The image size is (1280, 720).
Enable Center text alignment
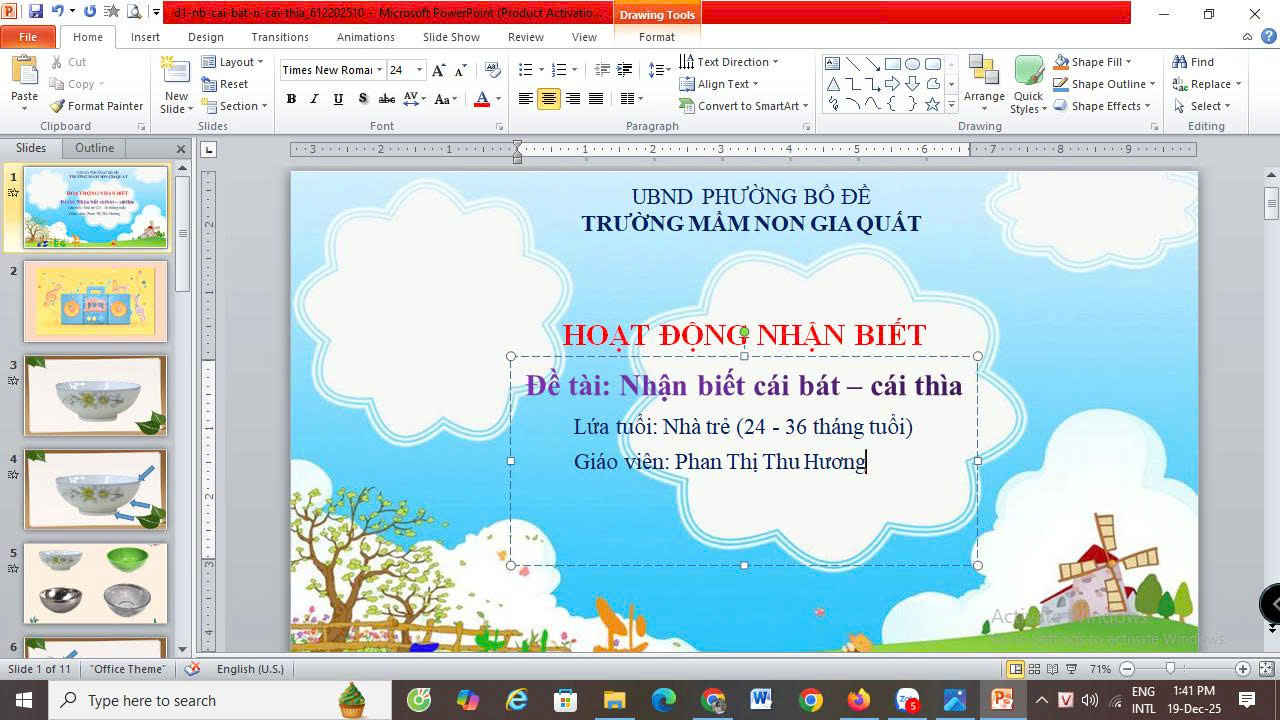pyautogui.click(x=549, y=99)
